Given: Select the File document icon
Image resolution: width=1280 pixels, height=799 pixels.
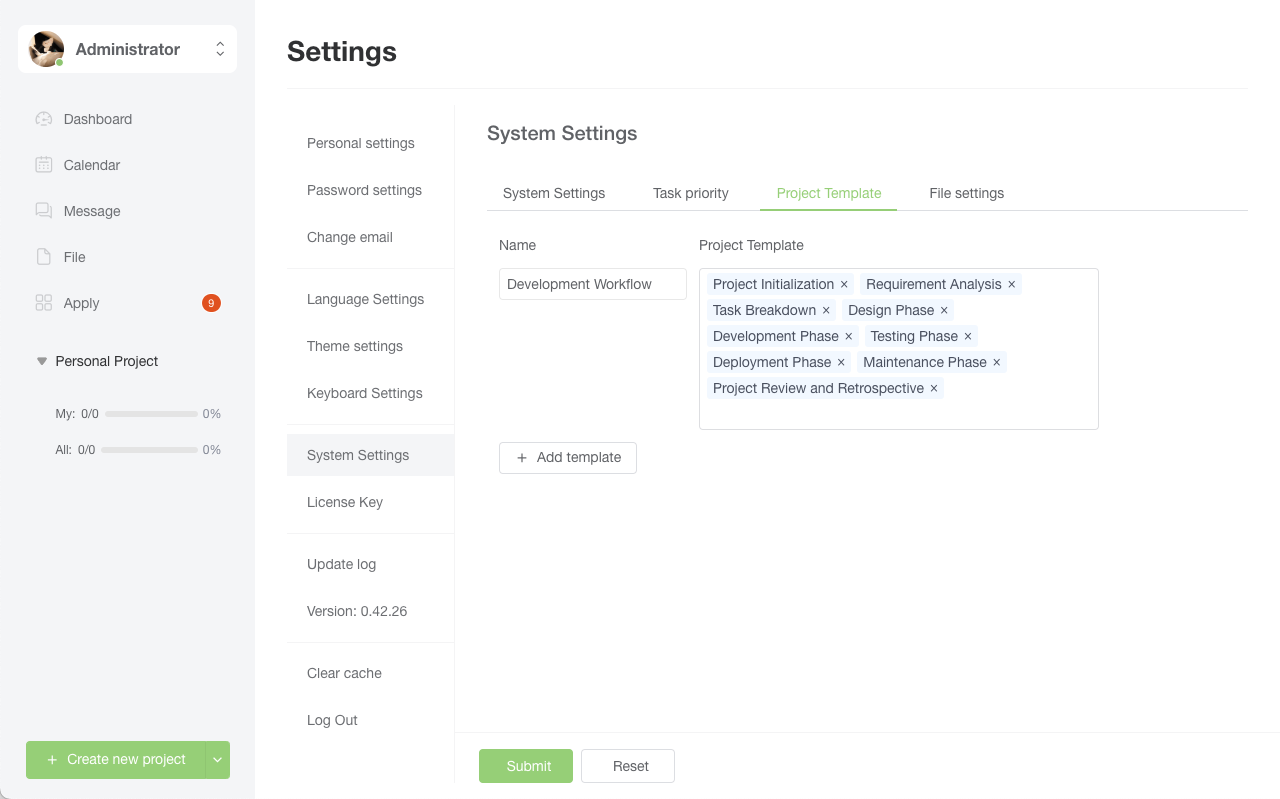Looking at the screenshot, I should pos(43,257).
